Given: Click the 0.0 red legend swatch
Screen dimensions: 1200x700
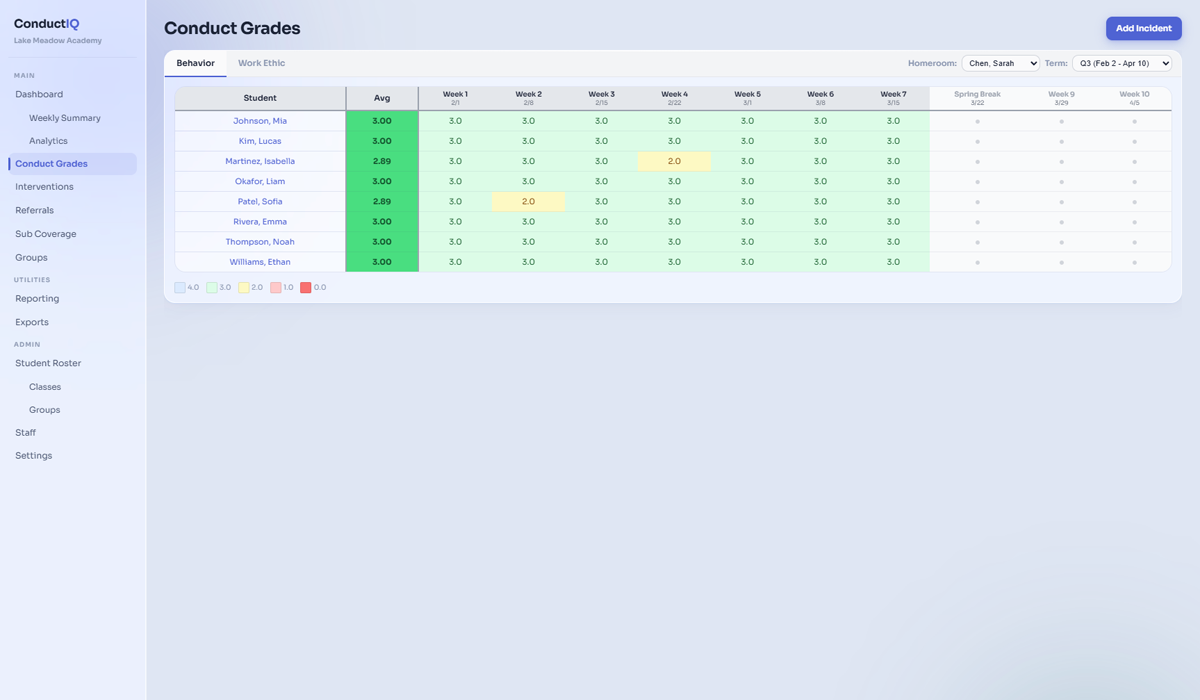Looking at the screenshot, I should pyautogui.click(x=306, y=286).
